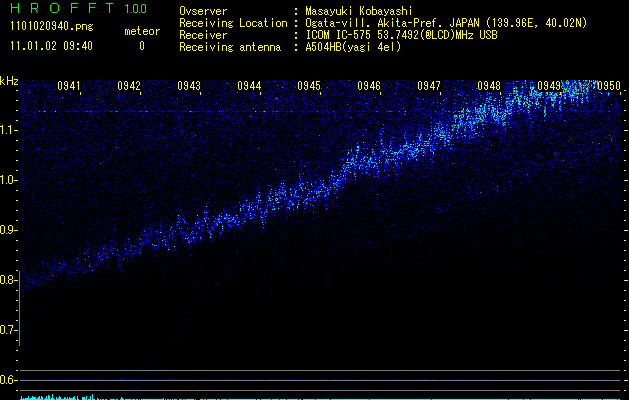Viewport: 629px width, 400px height.
Task: Click the 0.7 kHz axis label
Action: coord(8,330)
